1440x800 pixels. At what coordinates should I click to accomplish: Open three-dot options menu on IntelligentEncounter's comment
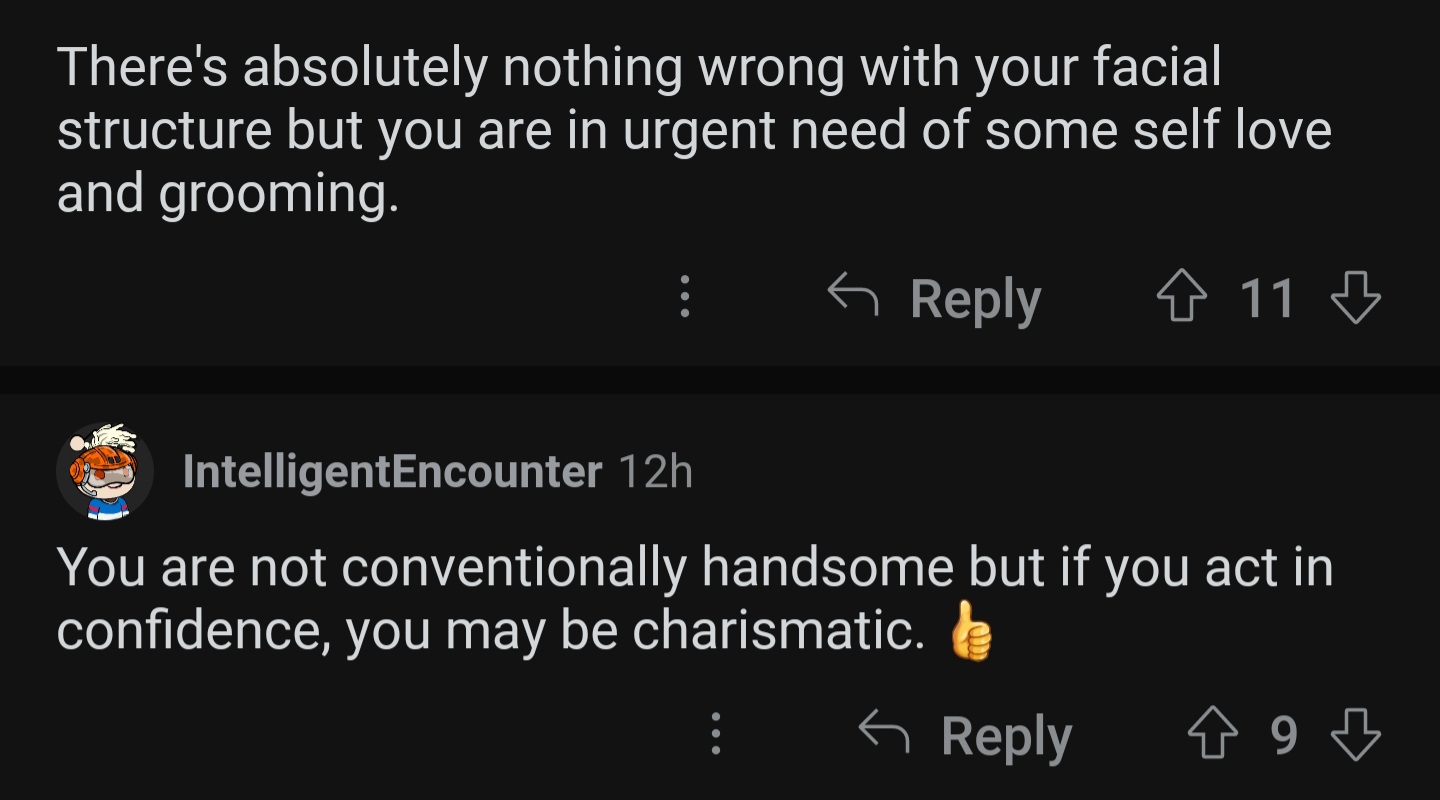click(x=715, y=735)
